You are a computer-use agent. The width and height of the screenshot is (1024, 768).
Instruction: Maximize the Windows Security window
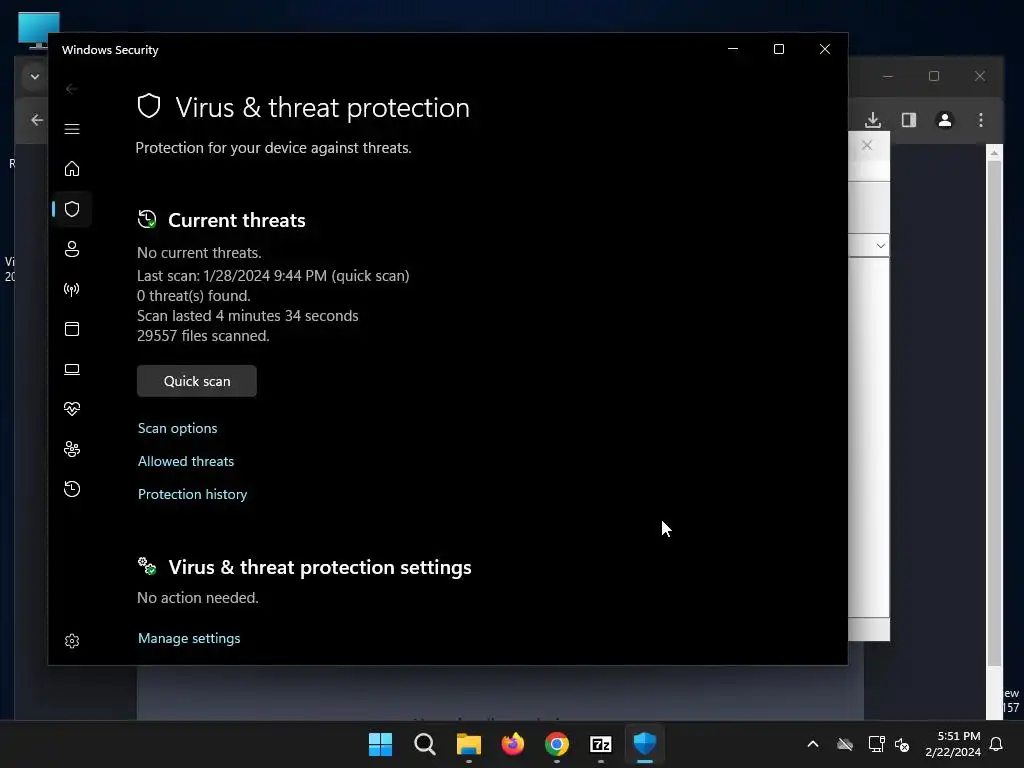[x=778, y=49]
